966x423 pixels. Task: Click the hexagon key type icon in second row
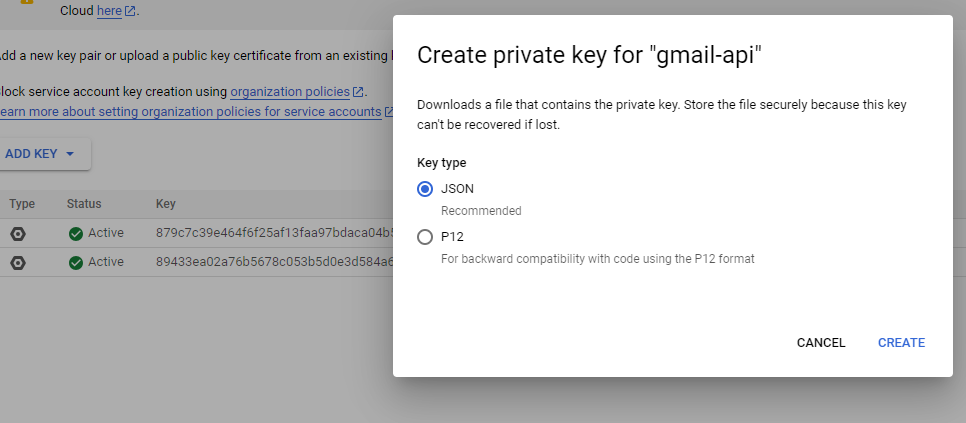coord(18,263)
